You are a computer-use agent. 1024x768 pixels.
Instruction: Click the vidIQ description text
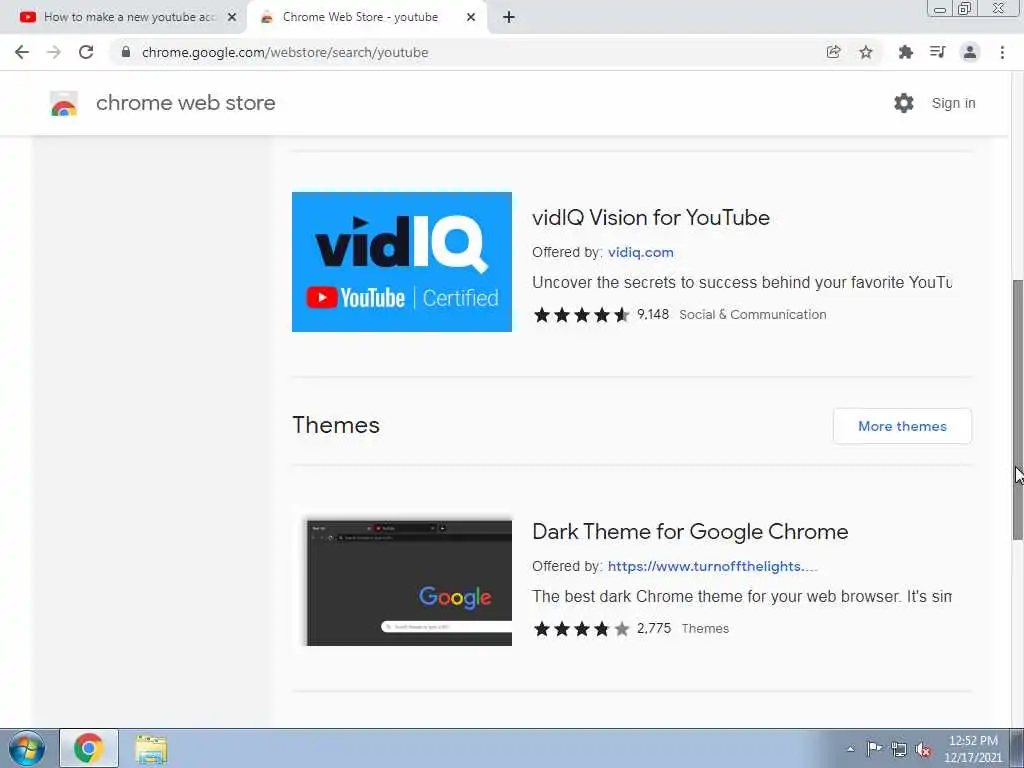pyautogui.click(x=742, y=283)
